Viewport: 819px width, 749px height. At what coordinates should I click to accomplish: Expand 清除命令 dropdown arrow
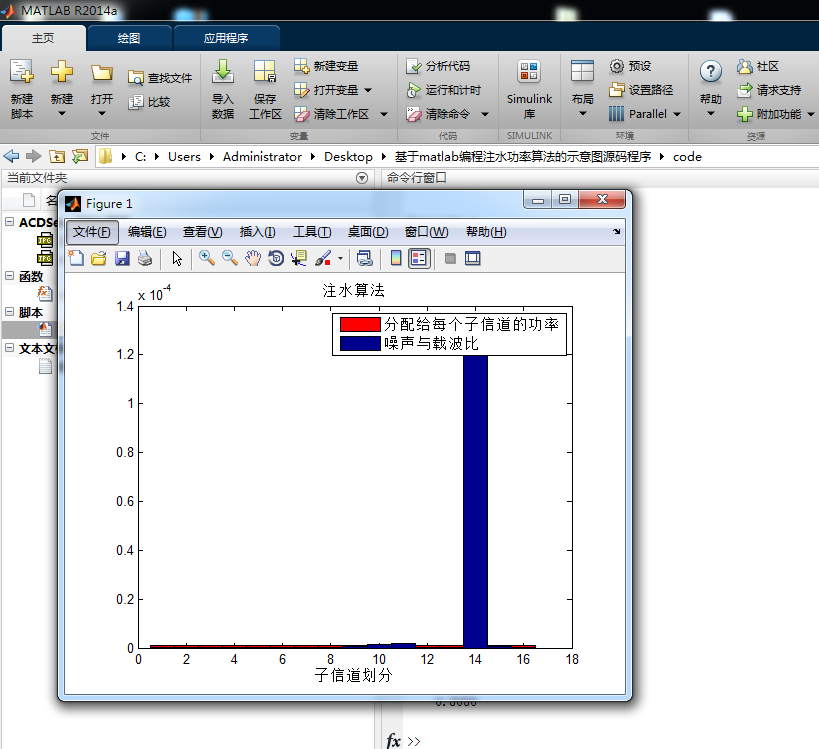(485, 114)
